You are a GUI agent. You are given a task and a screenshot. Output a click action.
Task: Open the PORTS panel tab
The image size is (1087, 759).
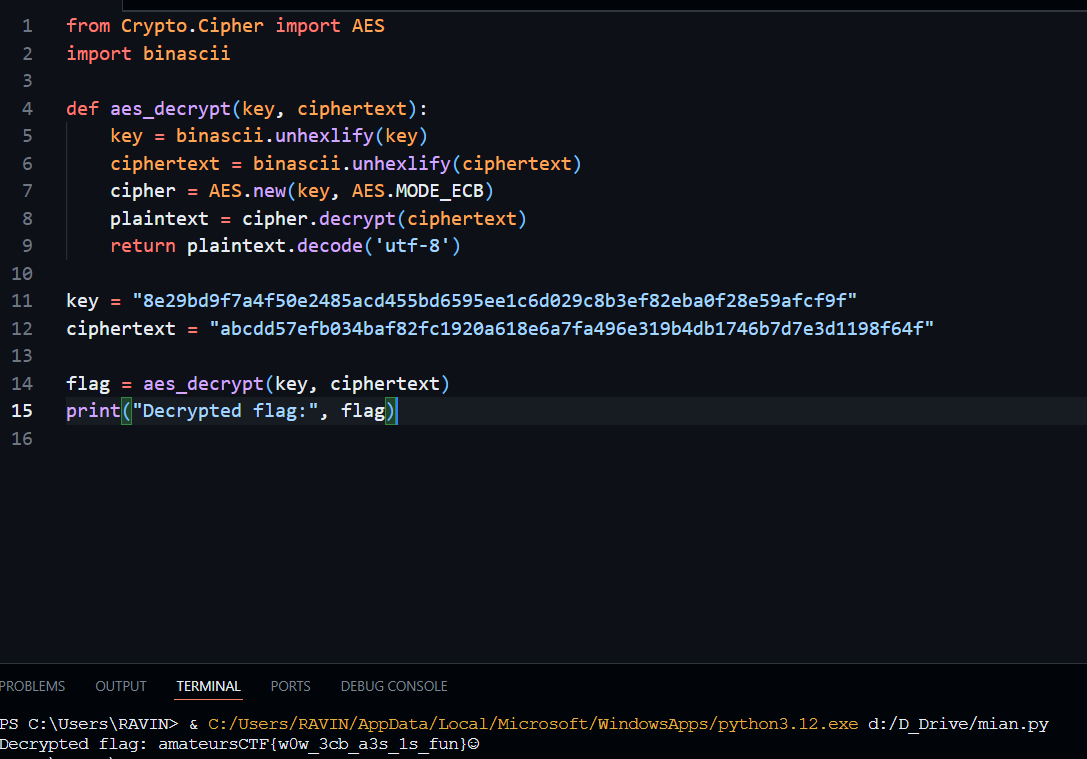[x=290, y=686]
